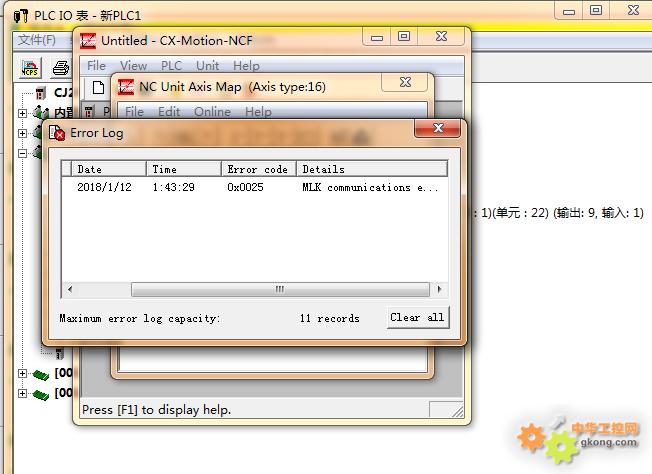Click the CJ2 PLC tree node icon
The height and width of the screenshot is (474, 652).
click(x=40, y=93)
